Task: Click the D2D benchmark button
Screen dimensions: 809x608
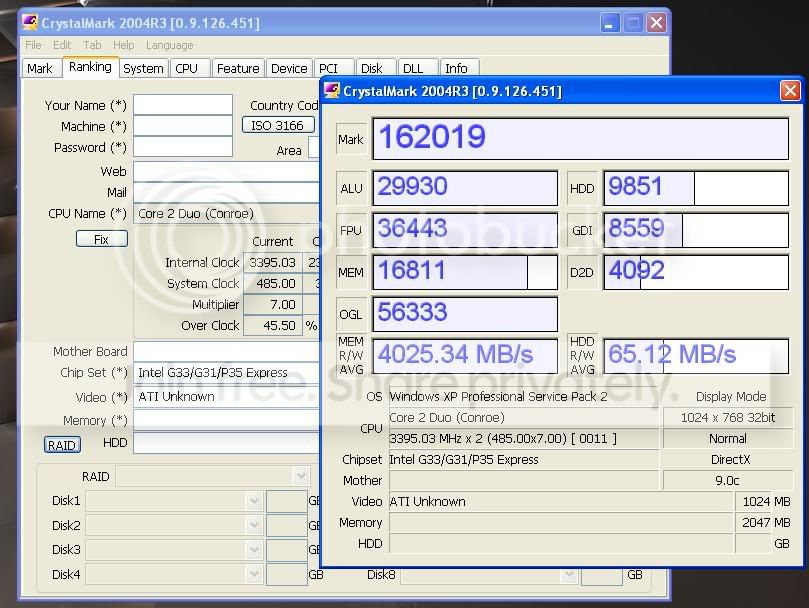Action: coord(583,272)
